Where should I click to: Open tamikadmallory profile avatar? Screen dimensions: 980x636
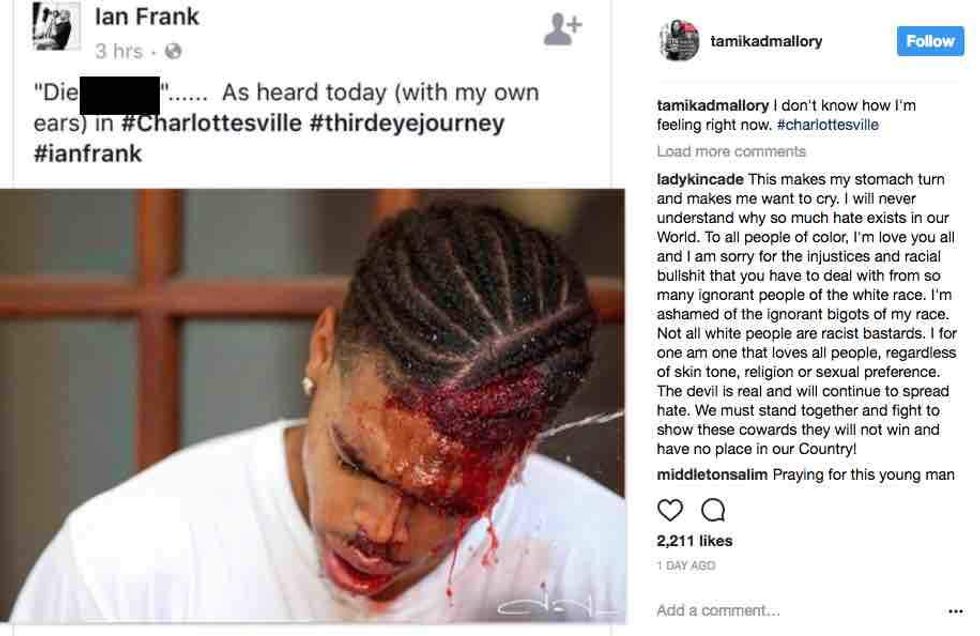click(679, 41)
